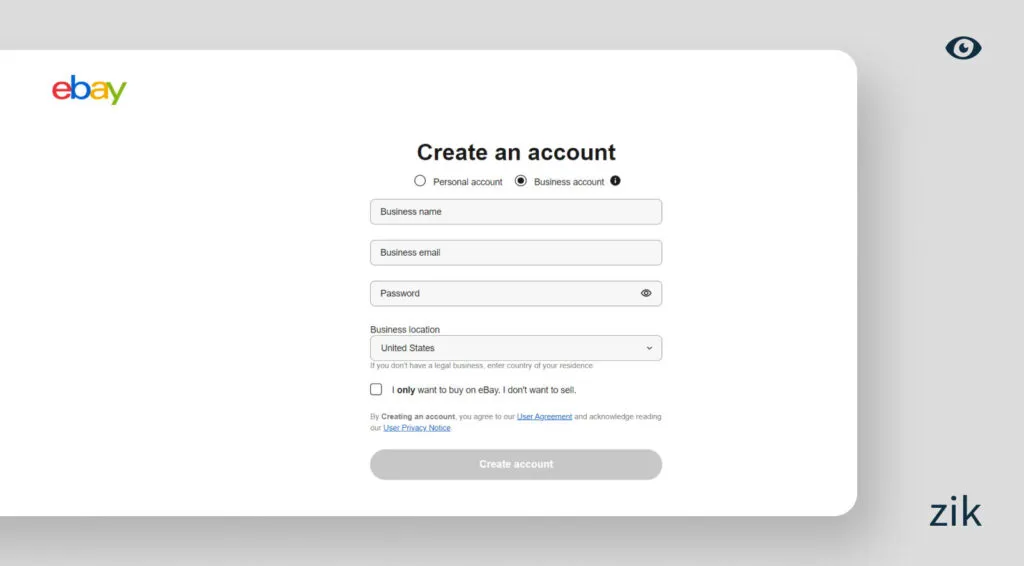Click into the Business email field
This screenshot has width=1024, height=566.
pyautogui.click(x=515, y=253)
